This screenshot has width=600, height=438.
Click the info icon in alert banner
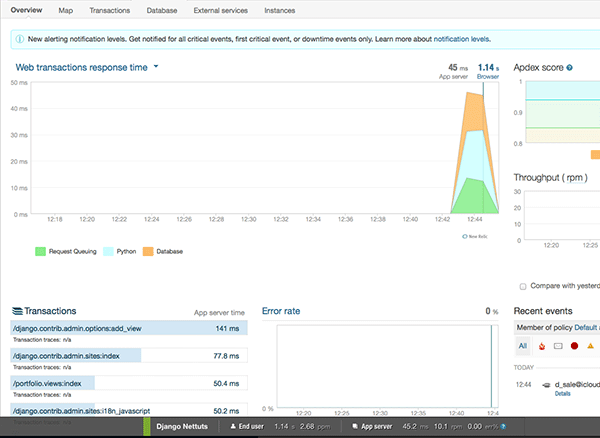point(20,39)
